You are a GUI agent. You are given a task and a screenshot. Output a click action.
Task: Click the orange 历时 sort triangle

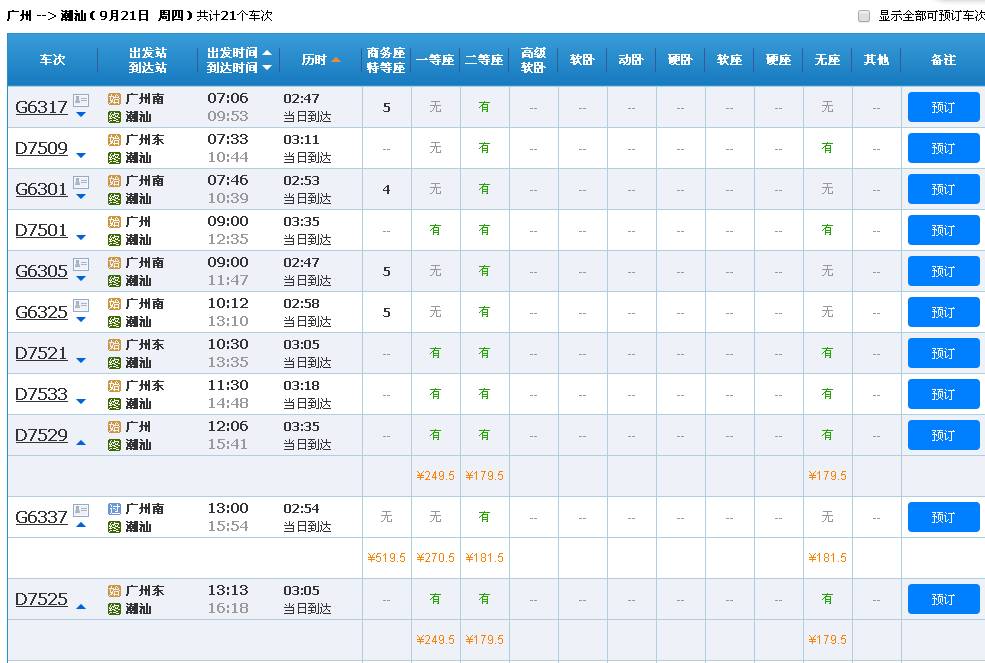[337, 59]
